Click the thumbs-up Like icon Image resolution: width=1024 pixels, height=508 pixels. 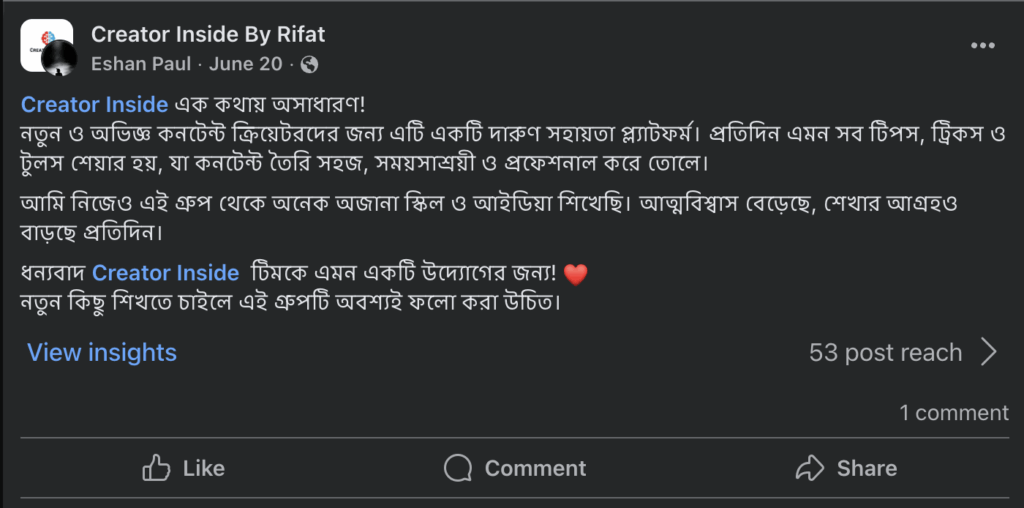click(x=155, y=468)
